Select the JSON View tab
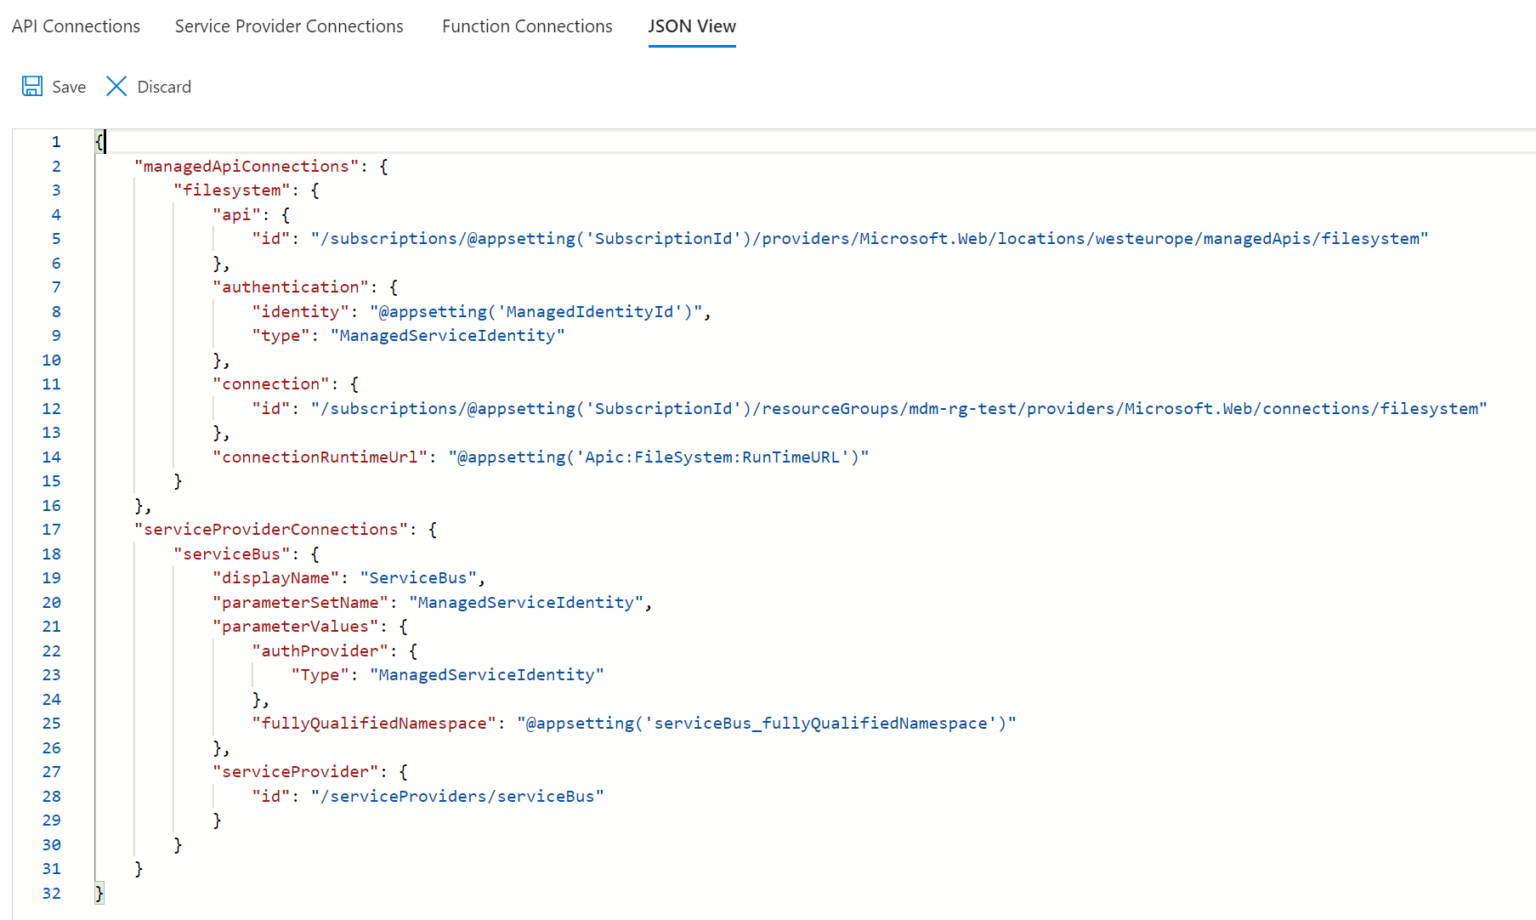The width and height of the screenshot is (1536, 920). click(x=691, y=26)
